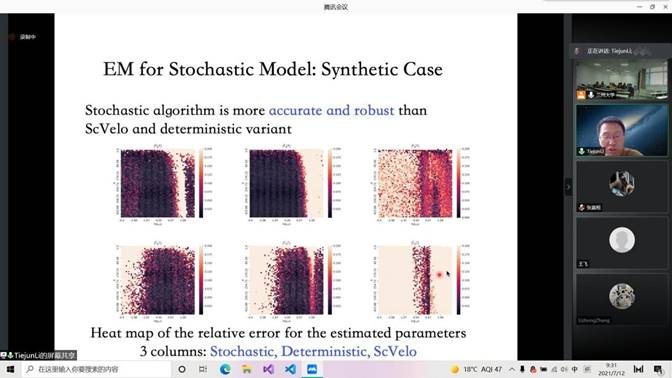The image size is (672, 378).
Task: Click the speaking indicator microphone icon in sidebar header
Action: point(577,51)
